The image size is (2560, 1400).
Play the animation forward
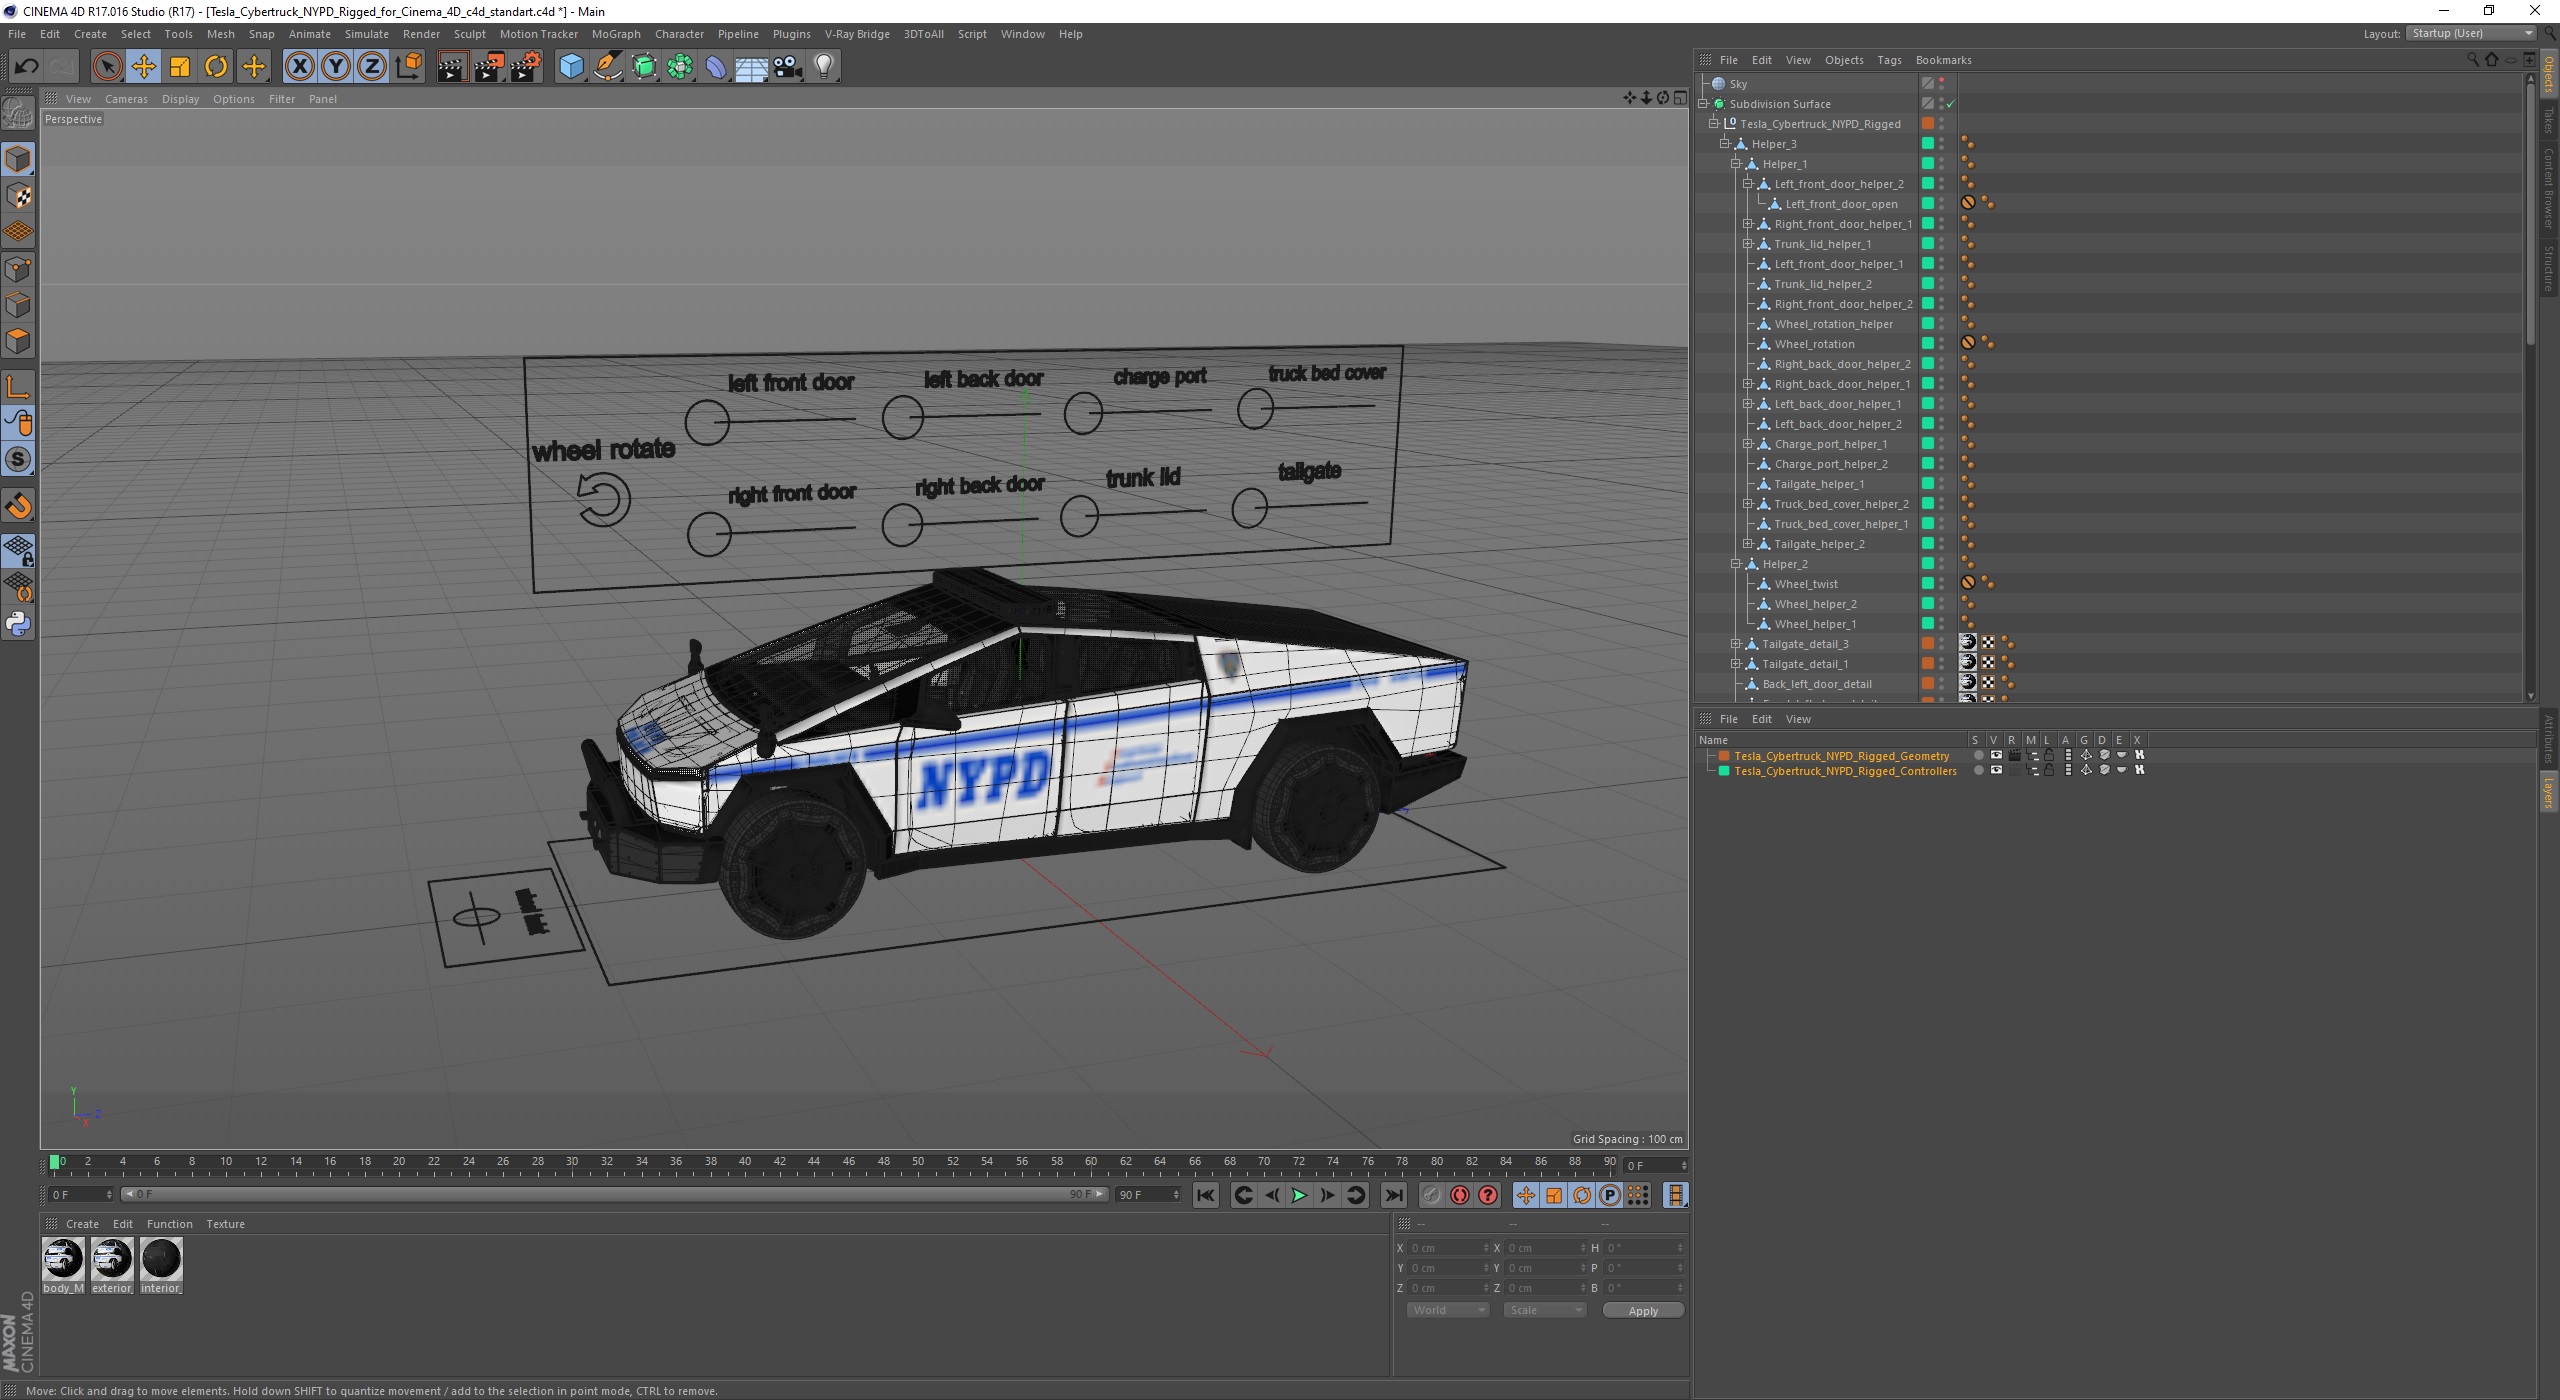pyautogui.click(x=1299, y=1195)
